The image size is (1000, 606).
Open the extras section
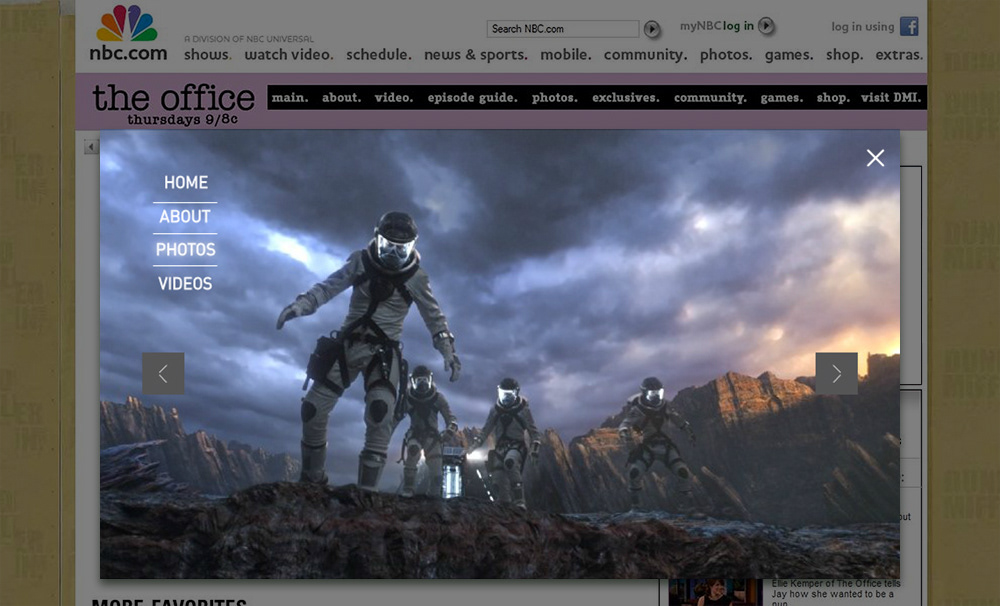[899, 55]
